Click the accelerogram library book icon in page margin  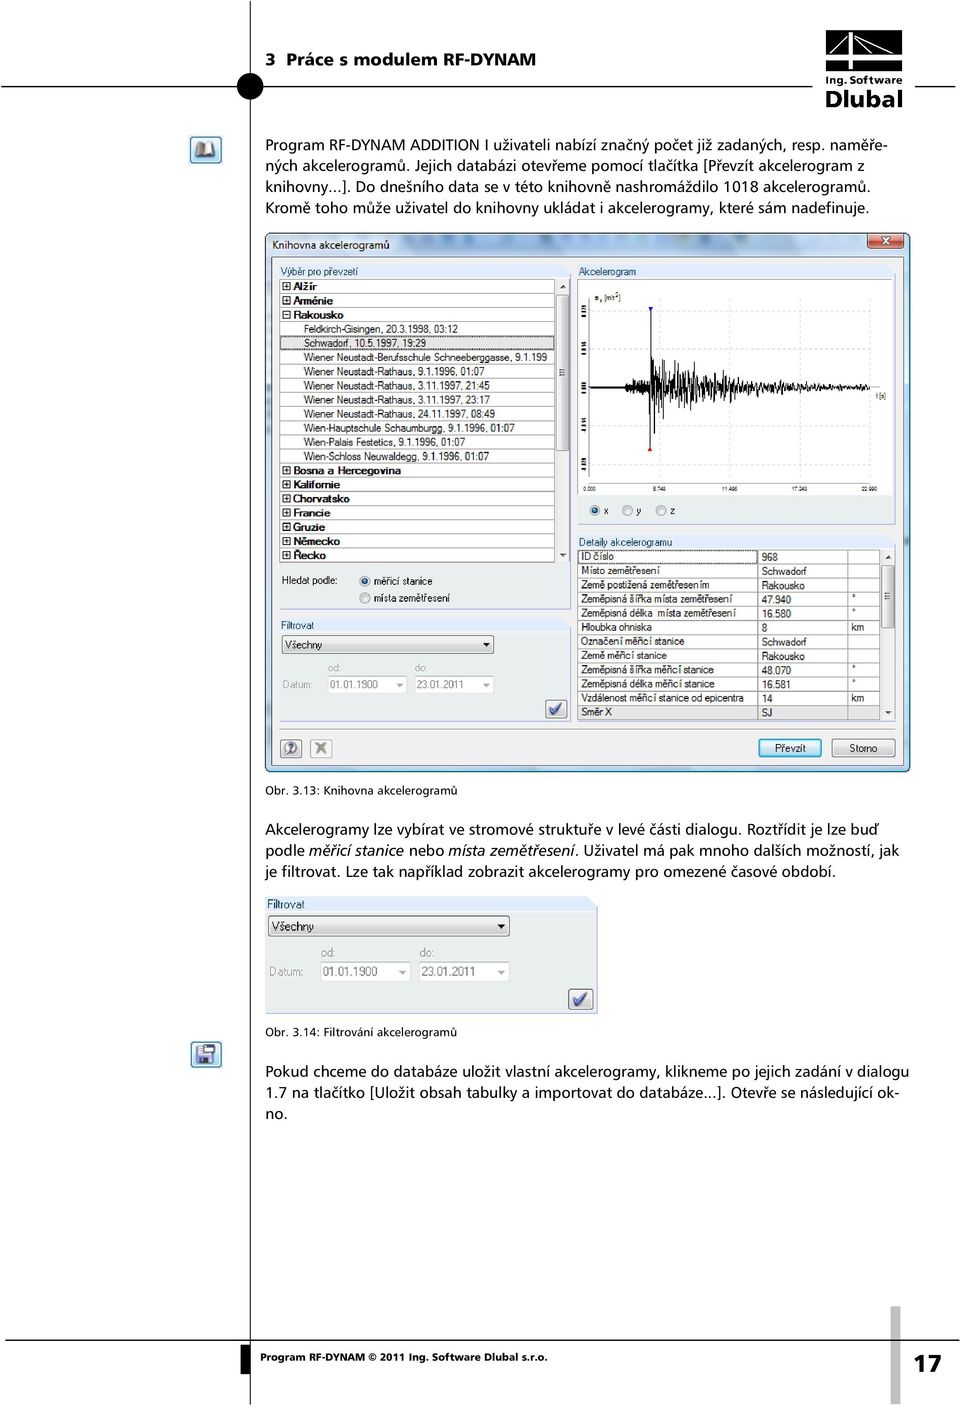205,150
